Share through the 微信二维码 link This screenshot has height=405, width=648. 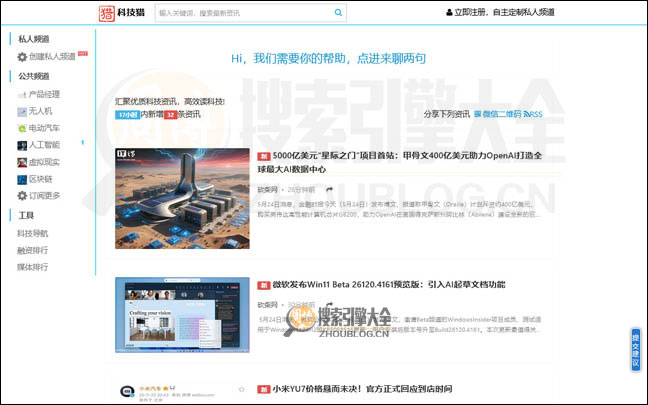[498, 114]
